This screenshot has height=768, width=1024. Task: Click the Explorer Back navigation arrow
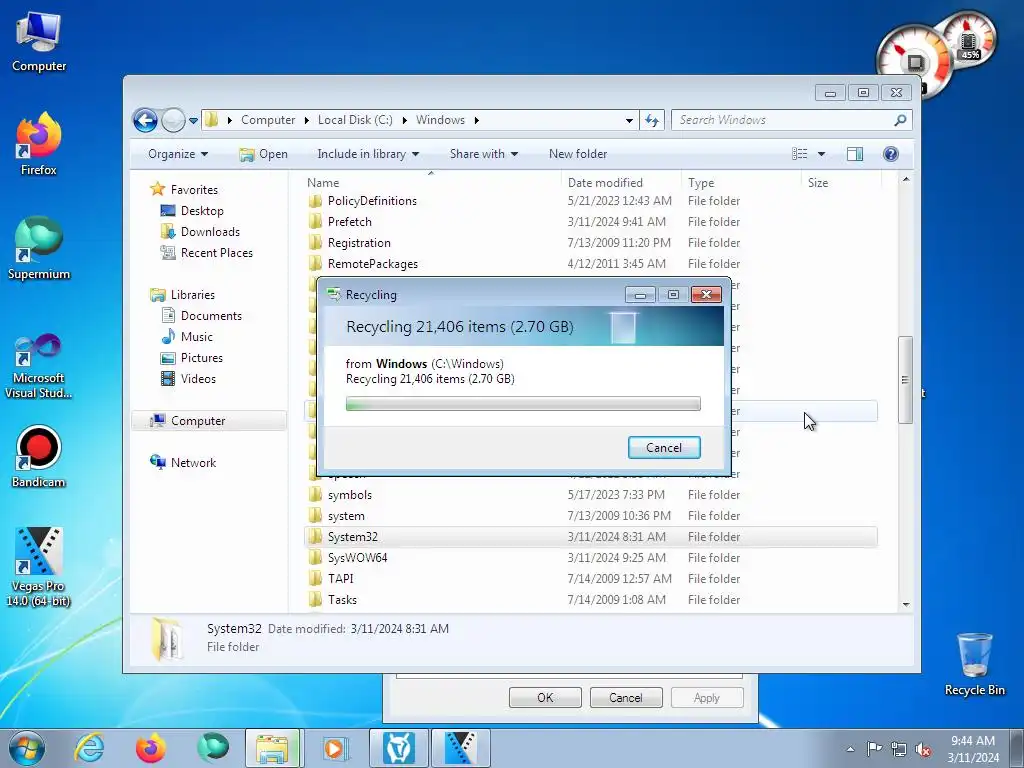145,120
